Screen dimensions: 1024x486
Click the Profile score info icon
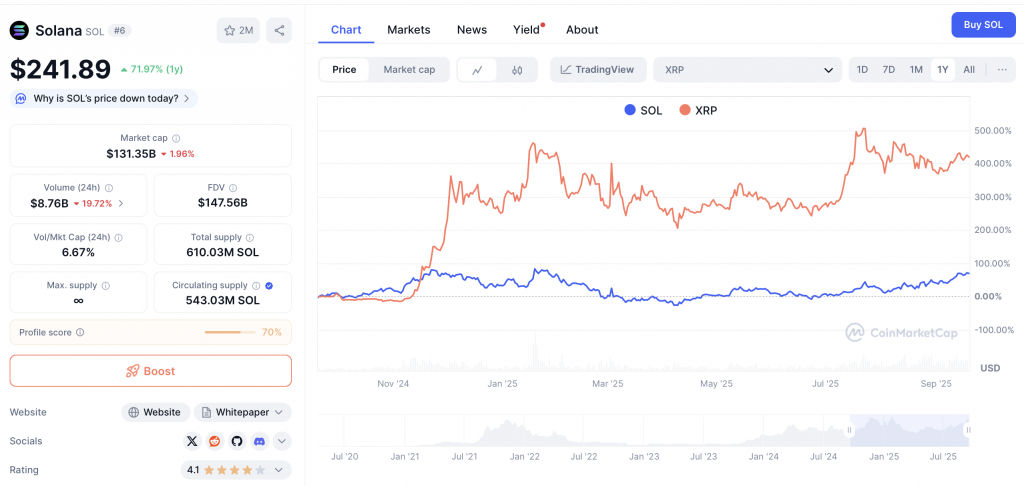coord(80,332)
